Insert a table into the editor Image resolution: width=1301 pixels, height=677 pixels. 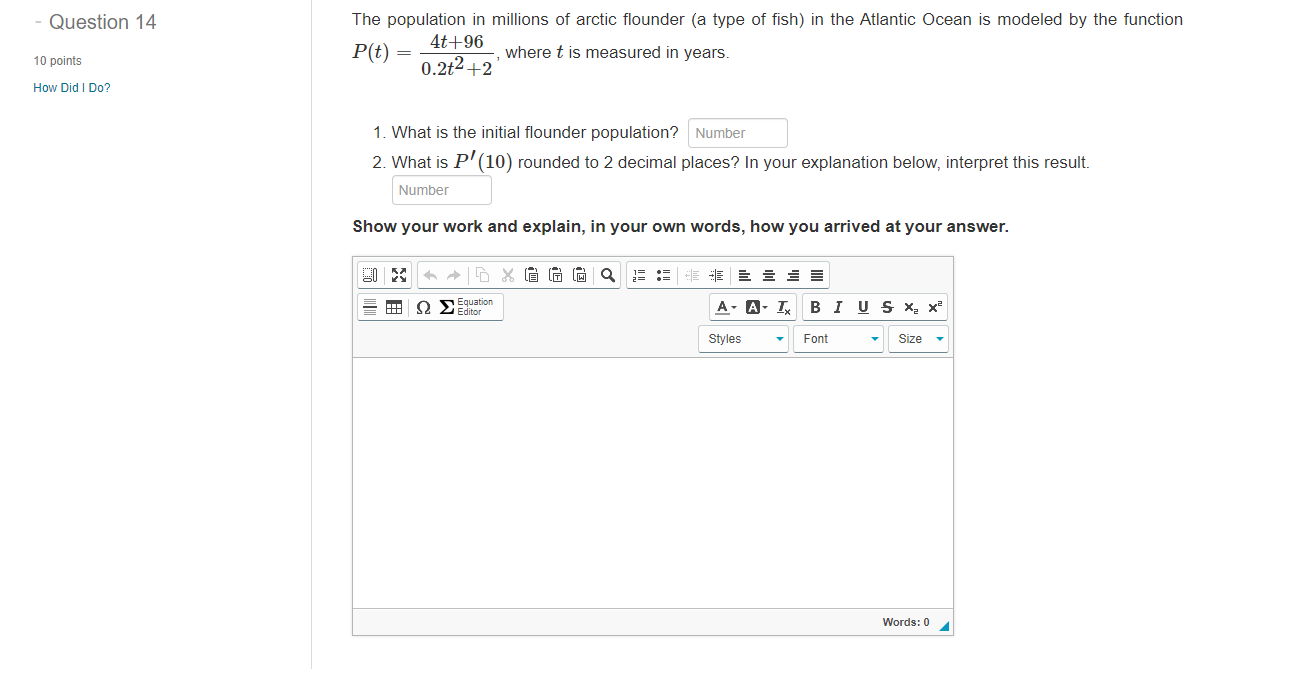coord(393,307)
